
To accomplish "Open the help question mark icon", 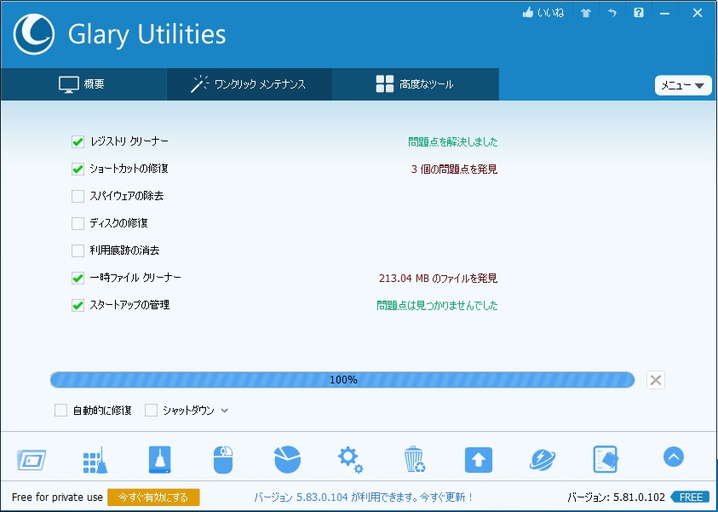I will (x=638, y=13).
